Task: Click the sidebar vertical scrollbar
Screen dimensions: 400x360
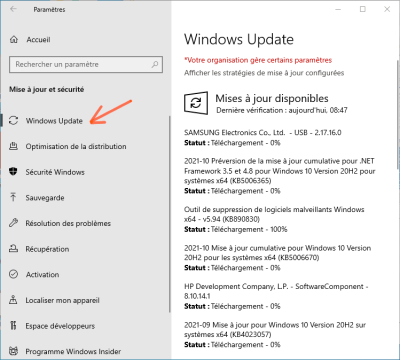Action: pos(170,214)
